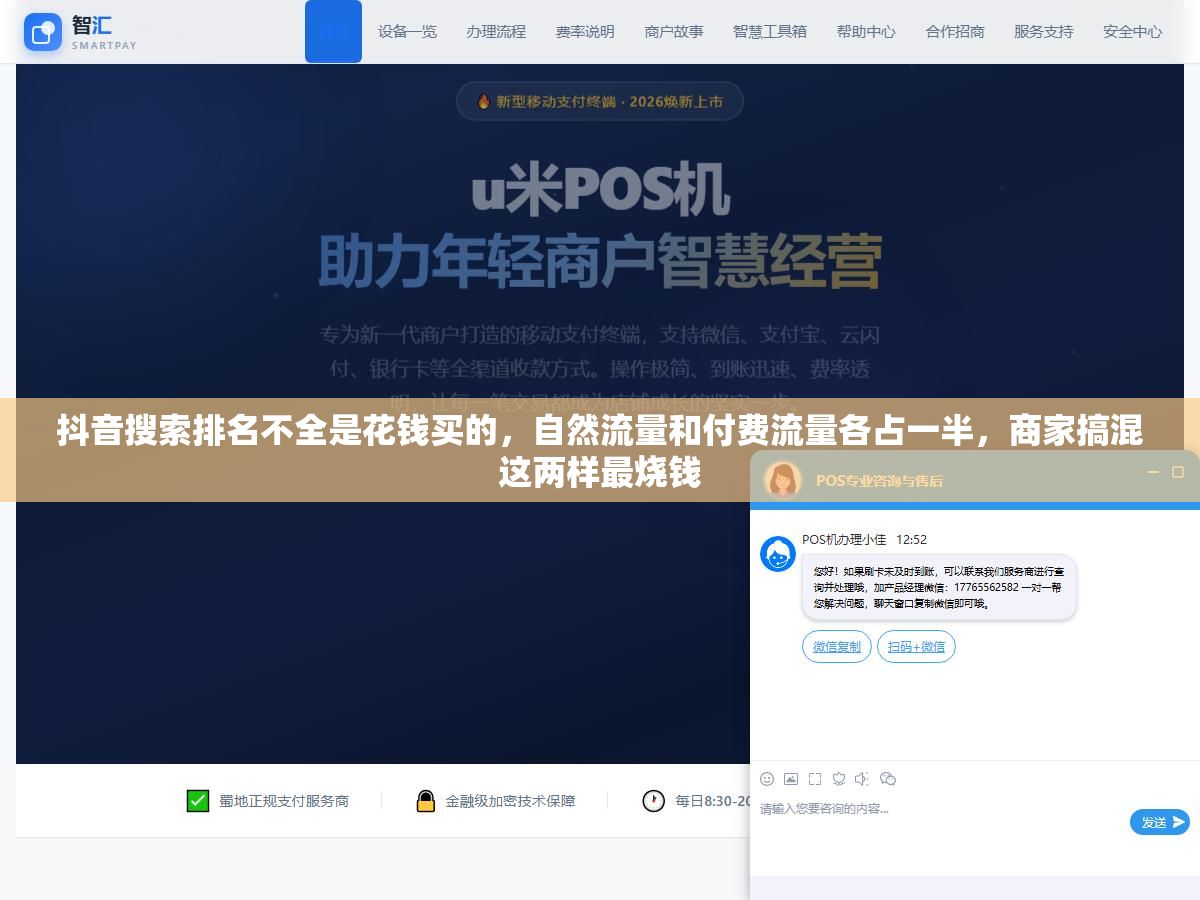Go to 合作招商 page
Image resolution: width=1200 pixels, height=900 pixels.
[x=955, y=31]
